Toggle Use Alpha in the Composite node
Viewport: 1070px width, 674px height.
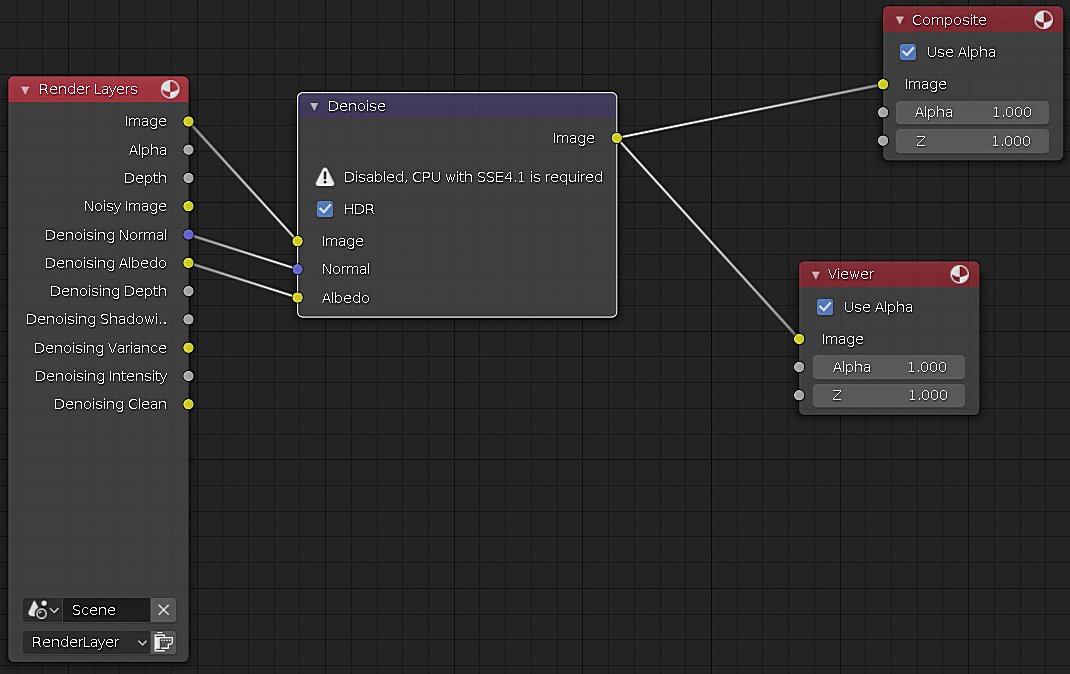pyautogui.click(x=908, y=52)
